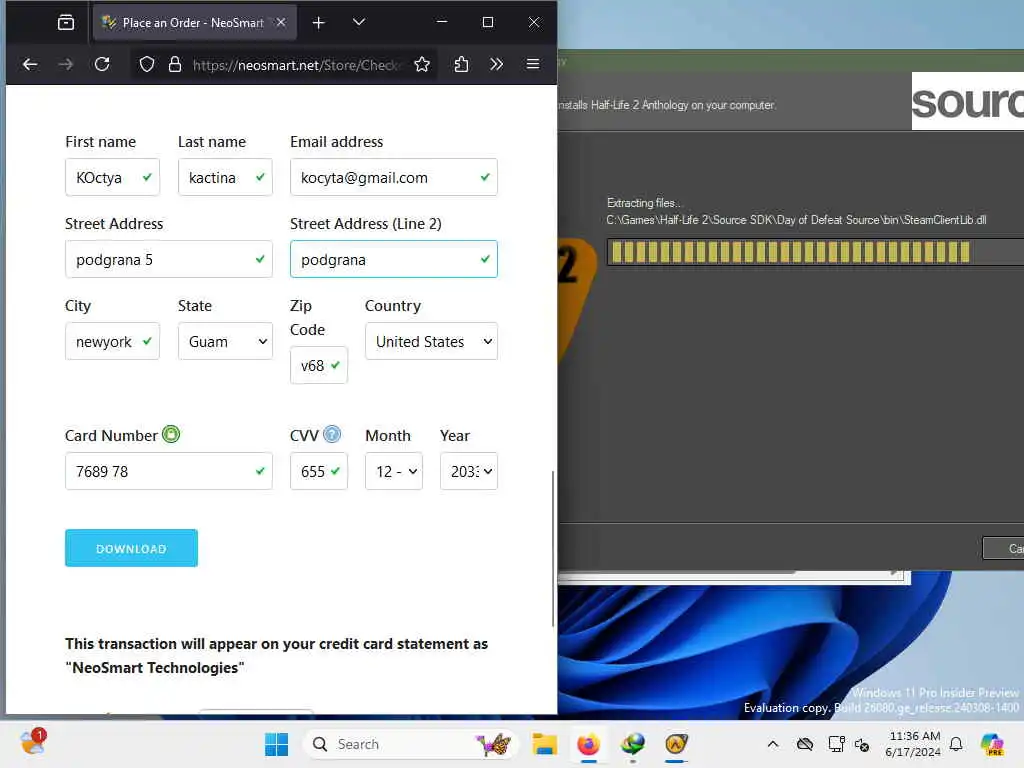Image resolution: width=1024 pixels, height=768 pixels.
Task: Open the tracking protection shield icon
Action: tap(147, 64)
